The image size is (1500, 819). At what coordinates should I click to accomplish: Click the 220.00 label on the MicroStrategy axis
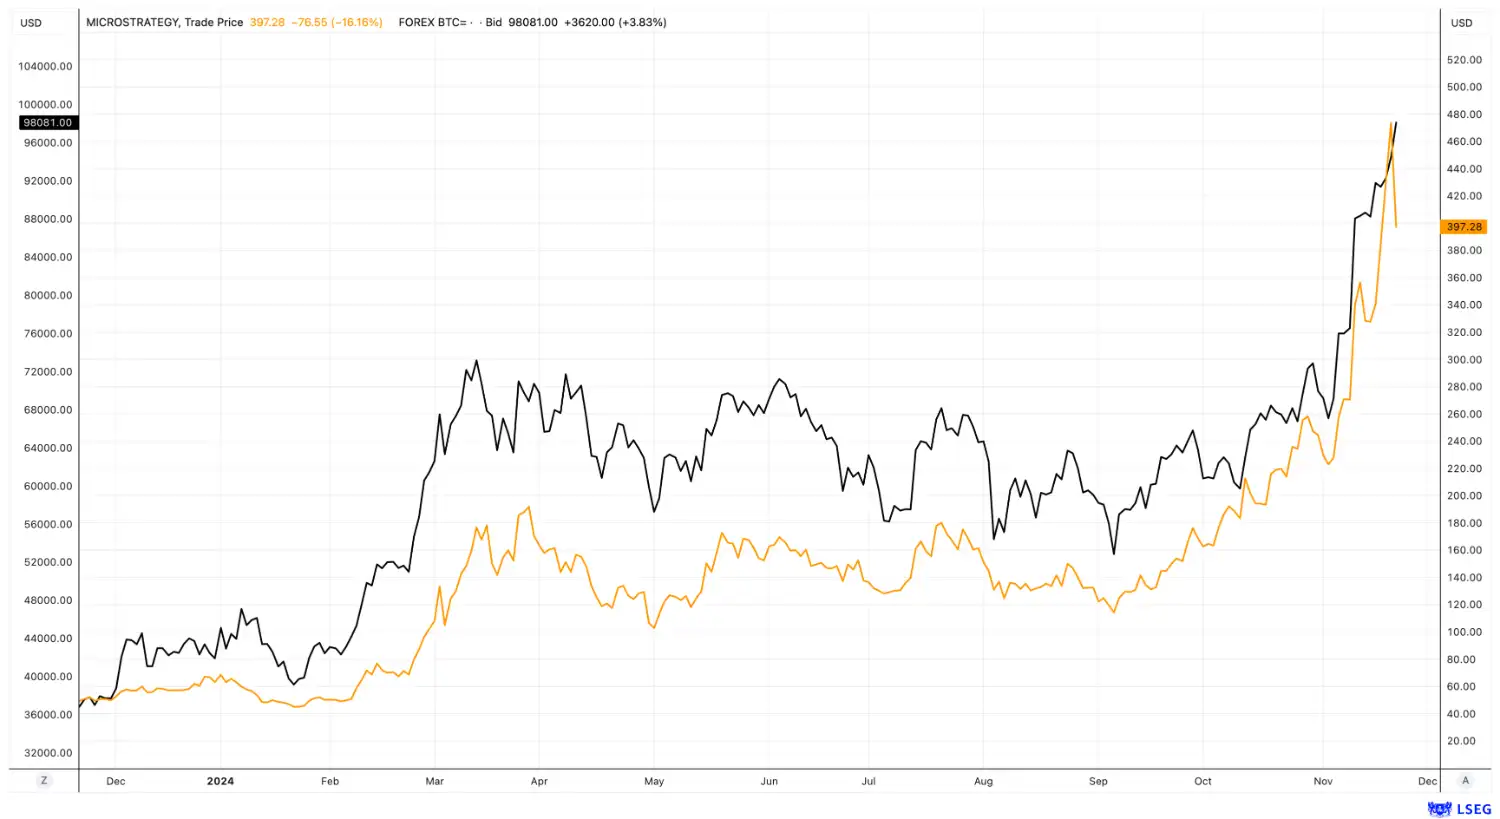click(1464, 469)
